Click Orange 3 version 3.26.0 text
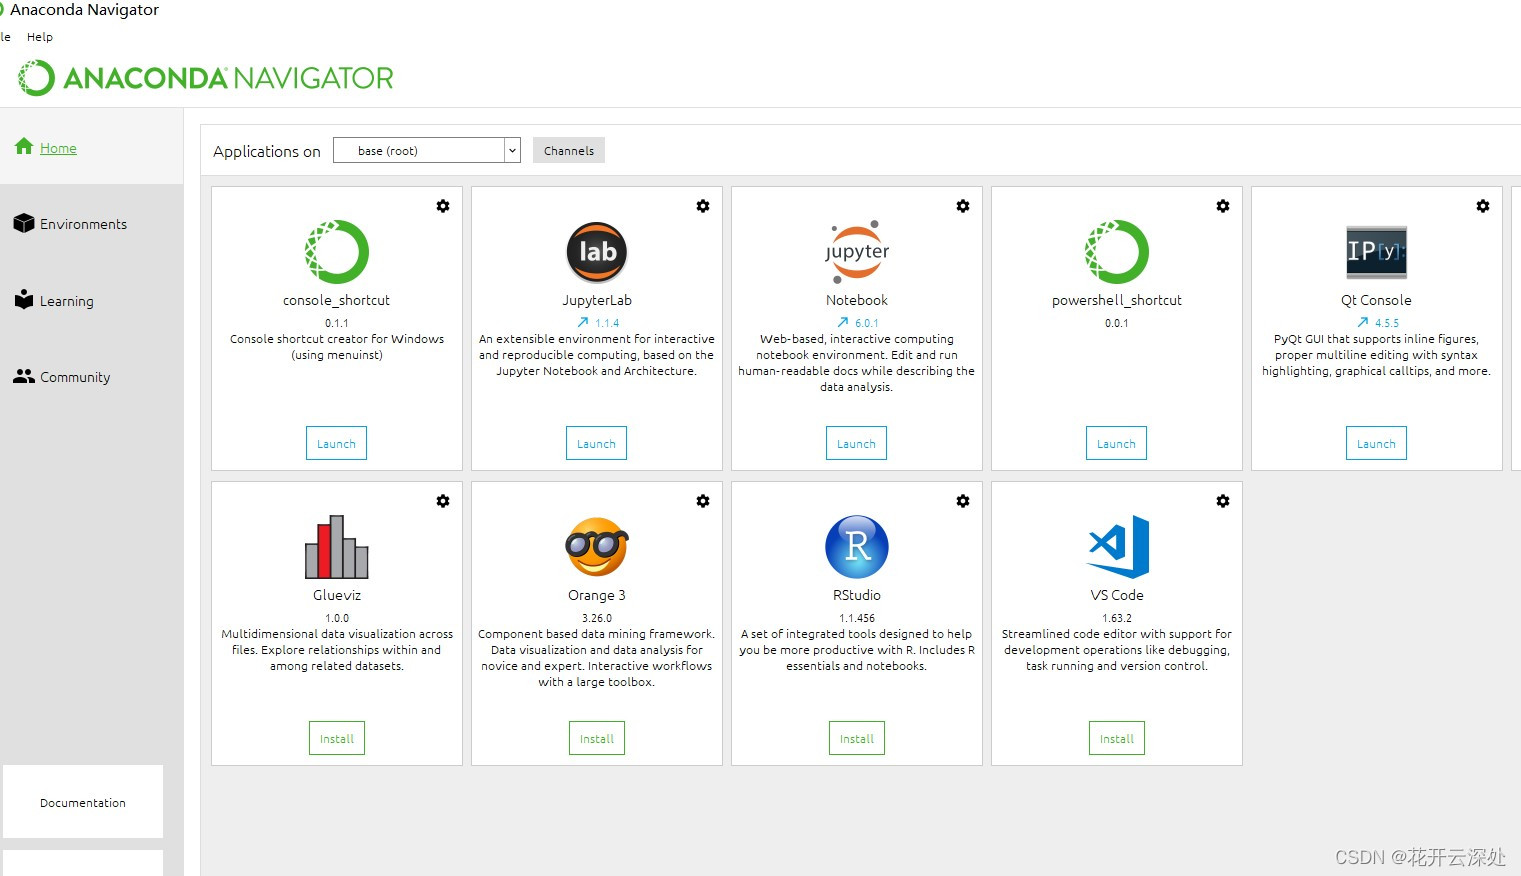1521x876 pixels. [597, 618]
